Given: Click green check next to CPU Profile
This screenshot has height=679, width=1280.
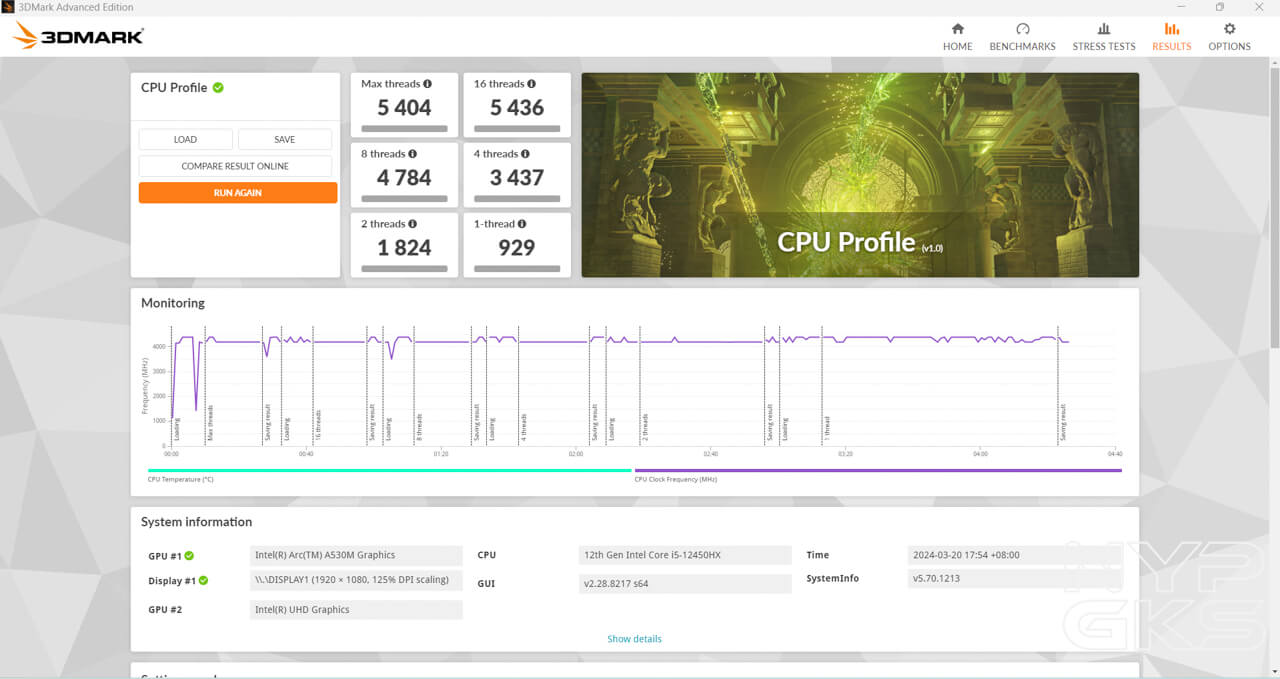Looking at the screenshot, I should tap(218, 87).
